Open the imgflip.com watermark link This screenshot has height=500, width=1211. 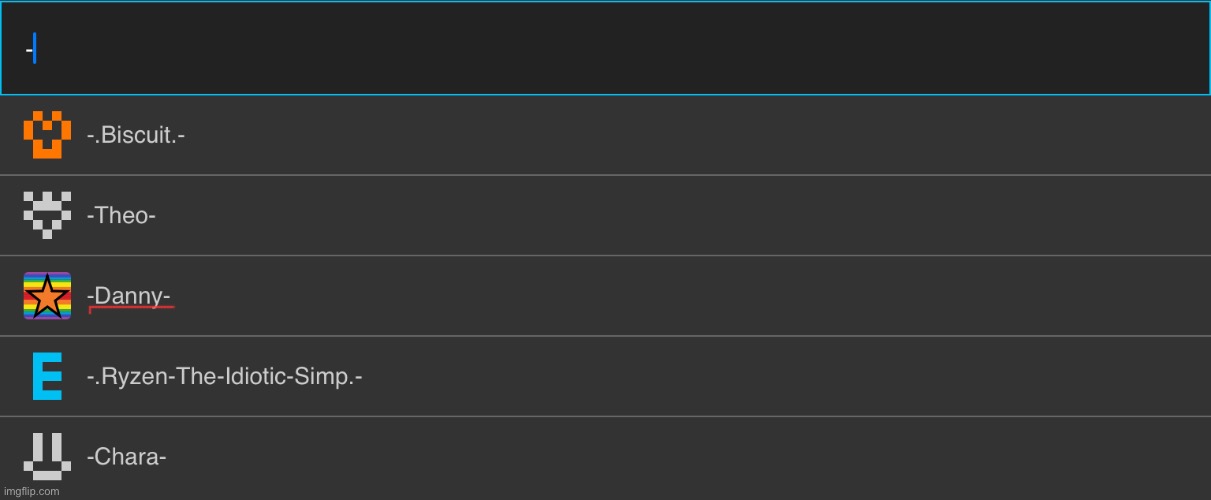31,491
